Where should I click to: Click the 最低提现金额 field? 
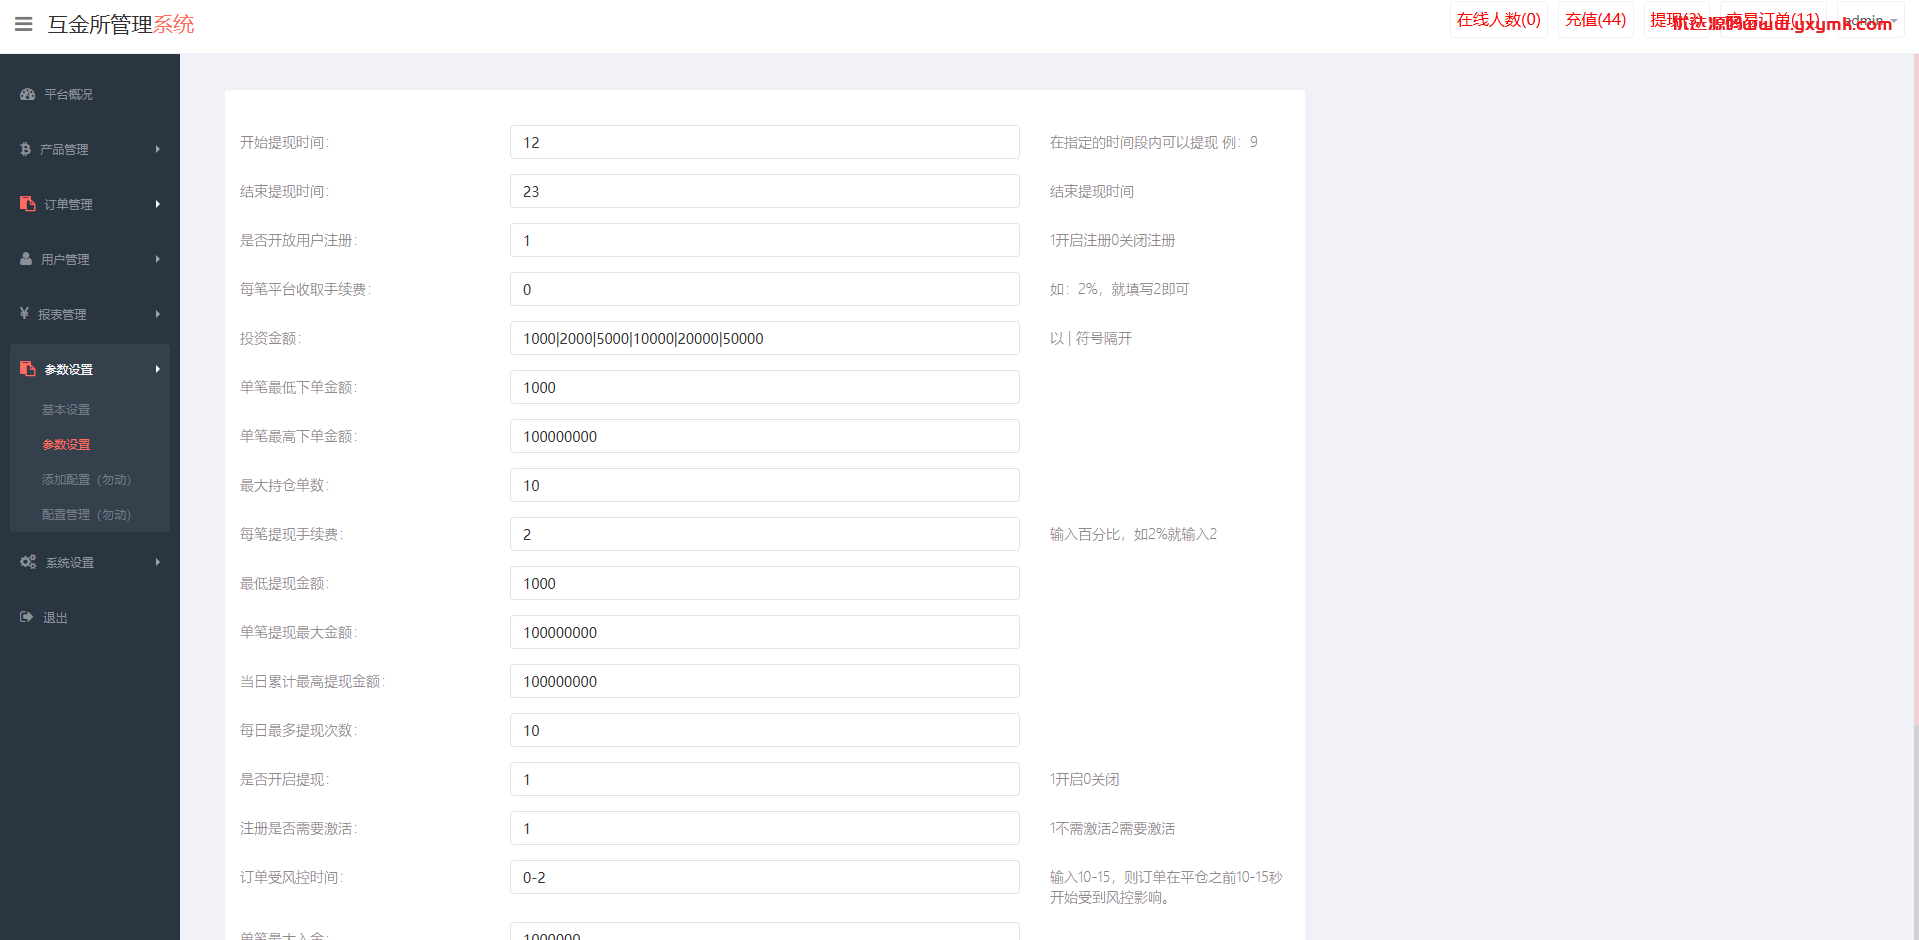tap(765, 583)
